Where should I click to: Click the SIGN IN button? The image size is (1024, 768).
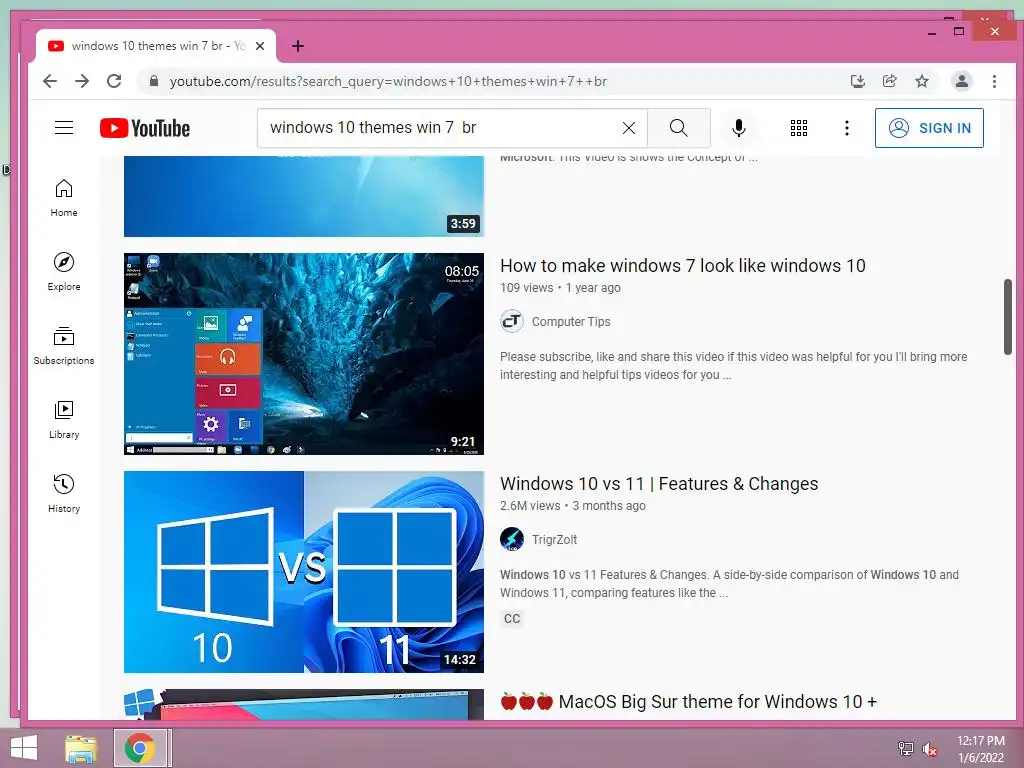pos(929,128)
